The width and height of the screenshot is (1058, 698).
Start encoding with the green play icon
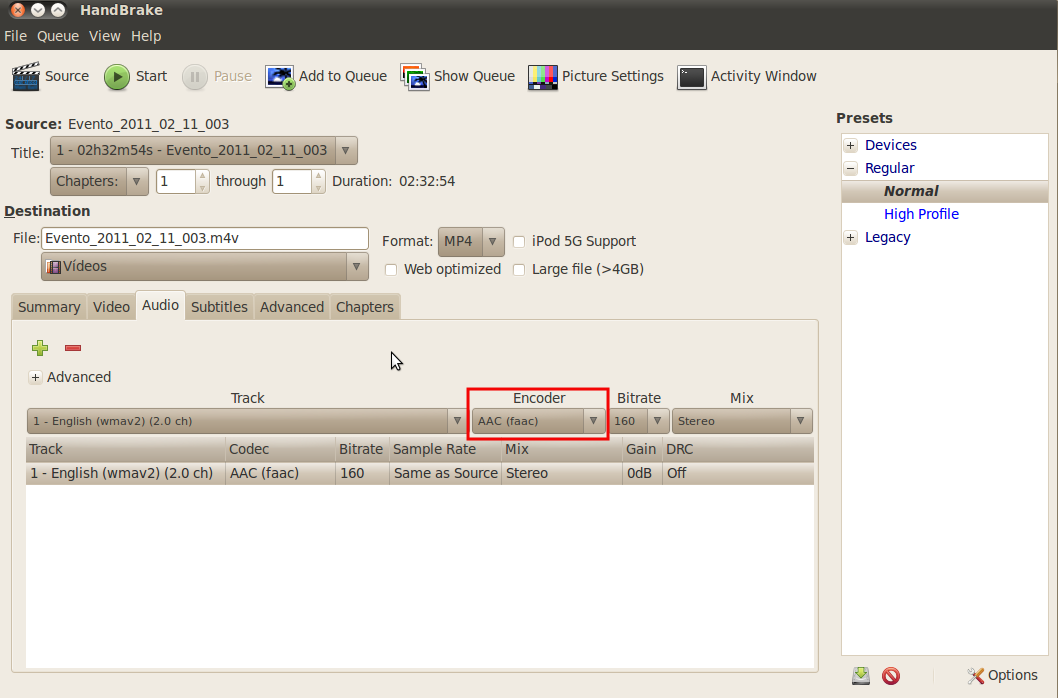coord(117,77)
